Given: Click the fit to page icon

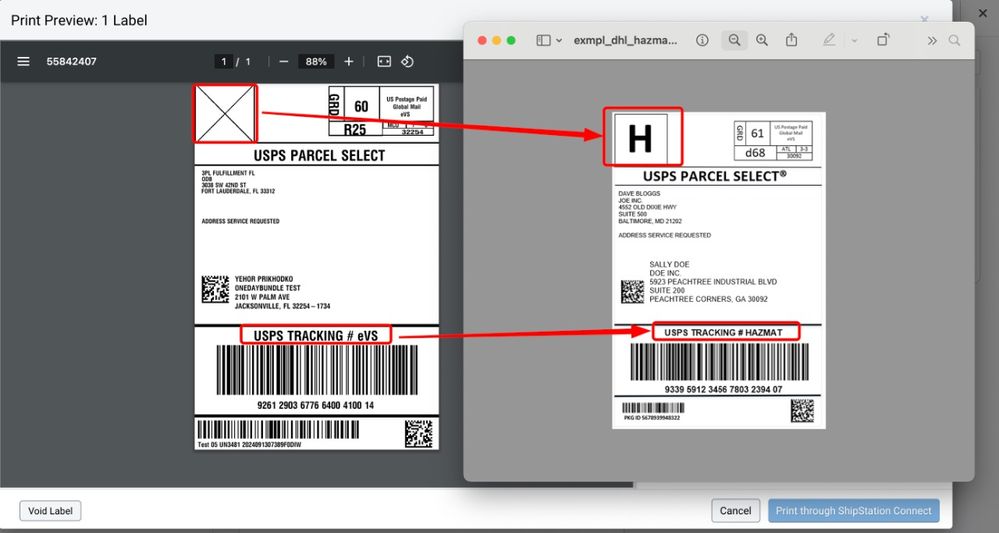Looking at the screenshot, I should [384, 62].
